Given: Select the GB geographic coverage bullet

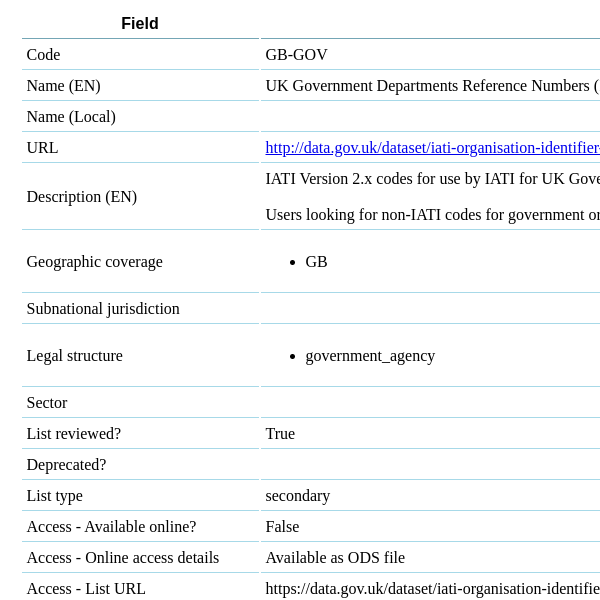Looking at the screenshot, I should [316, 262].
